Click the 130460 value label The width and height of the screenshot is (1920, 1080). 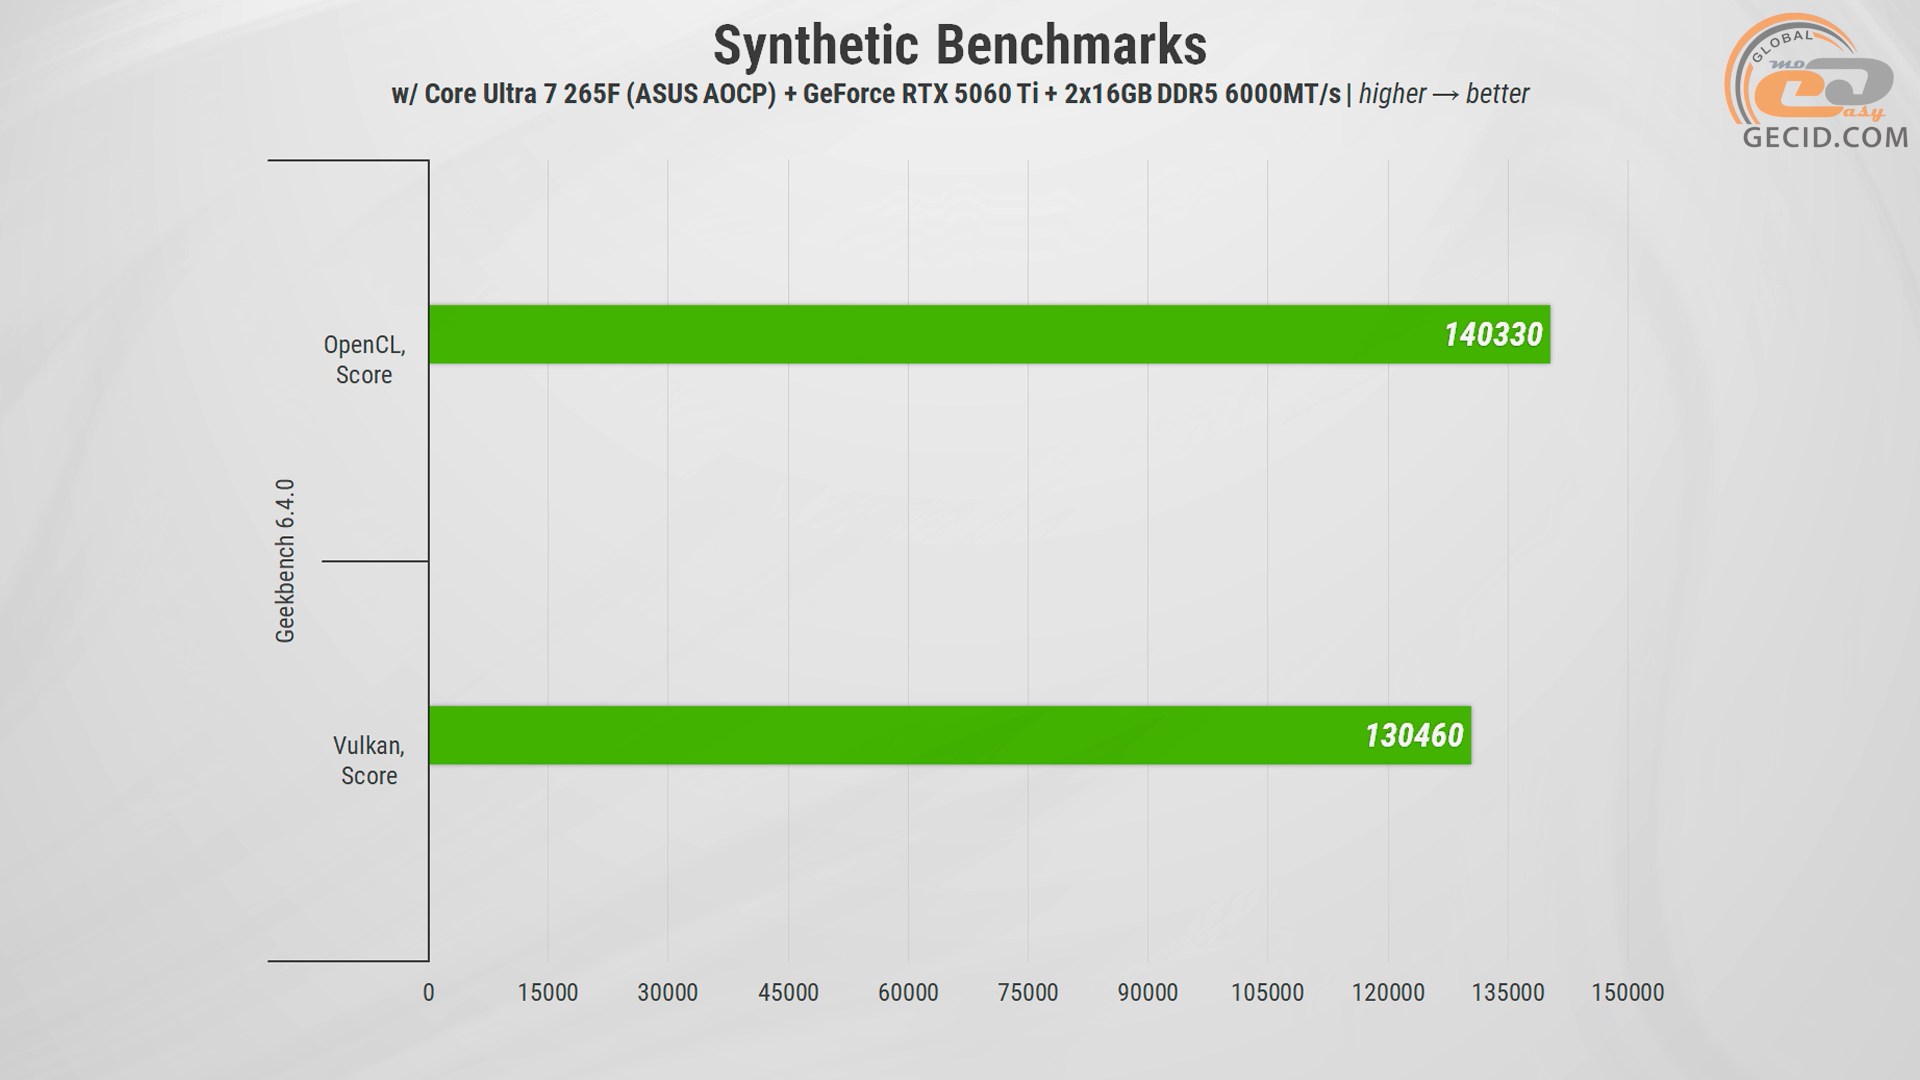tap(1414, 735)
